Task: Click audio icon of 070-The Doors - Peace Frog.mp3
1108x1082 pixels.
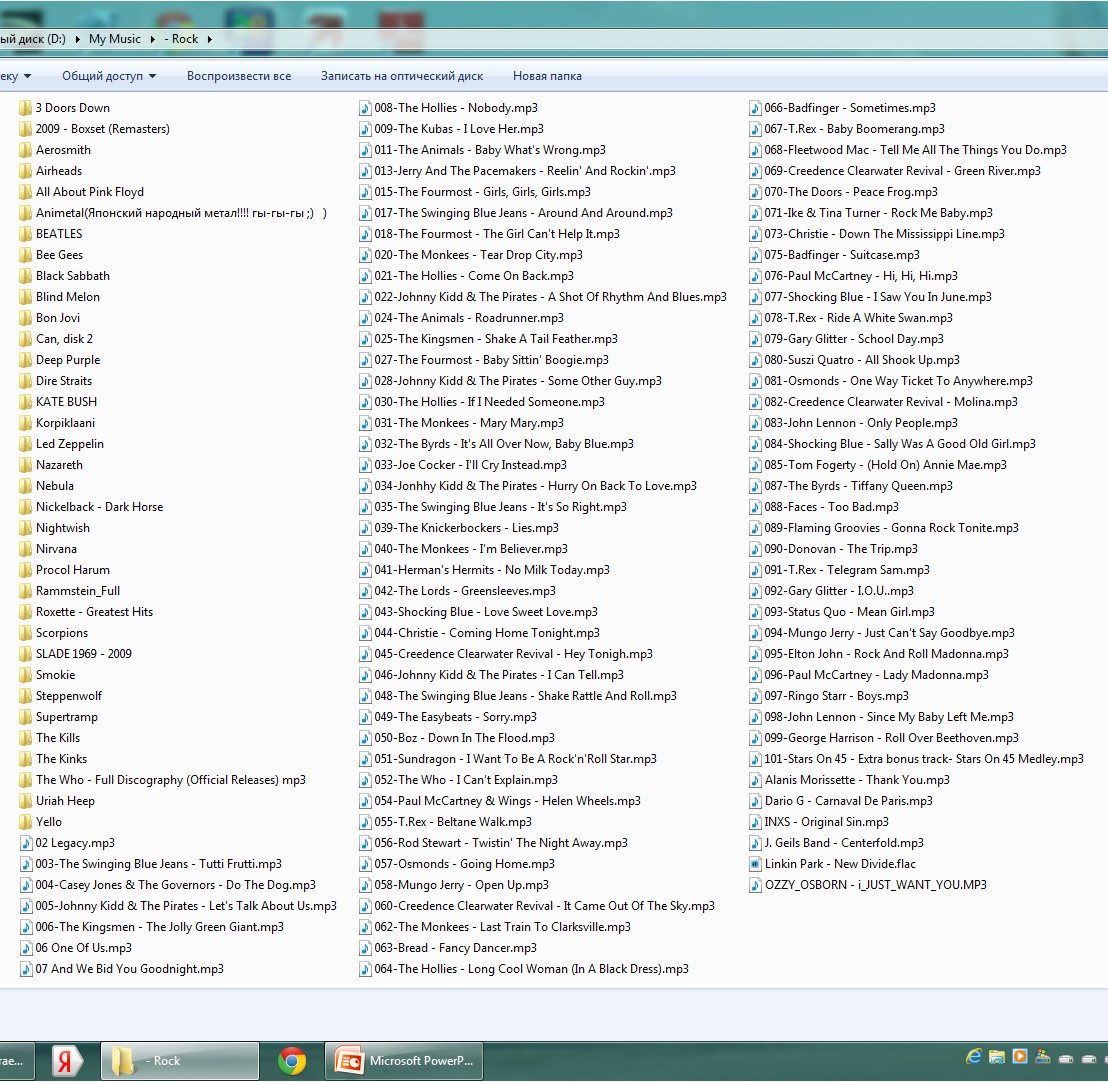Action: [755, 192]
